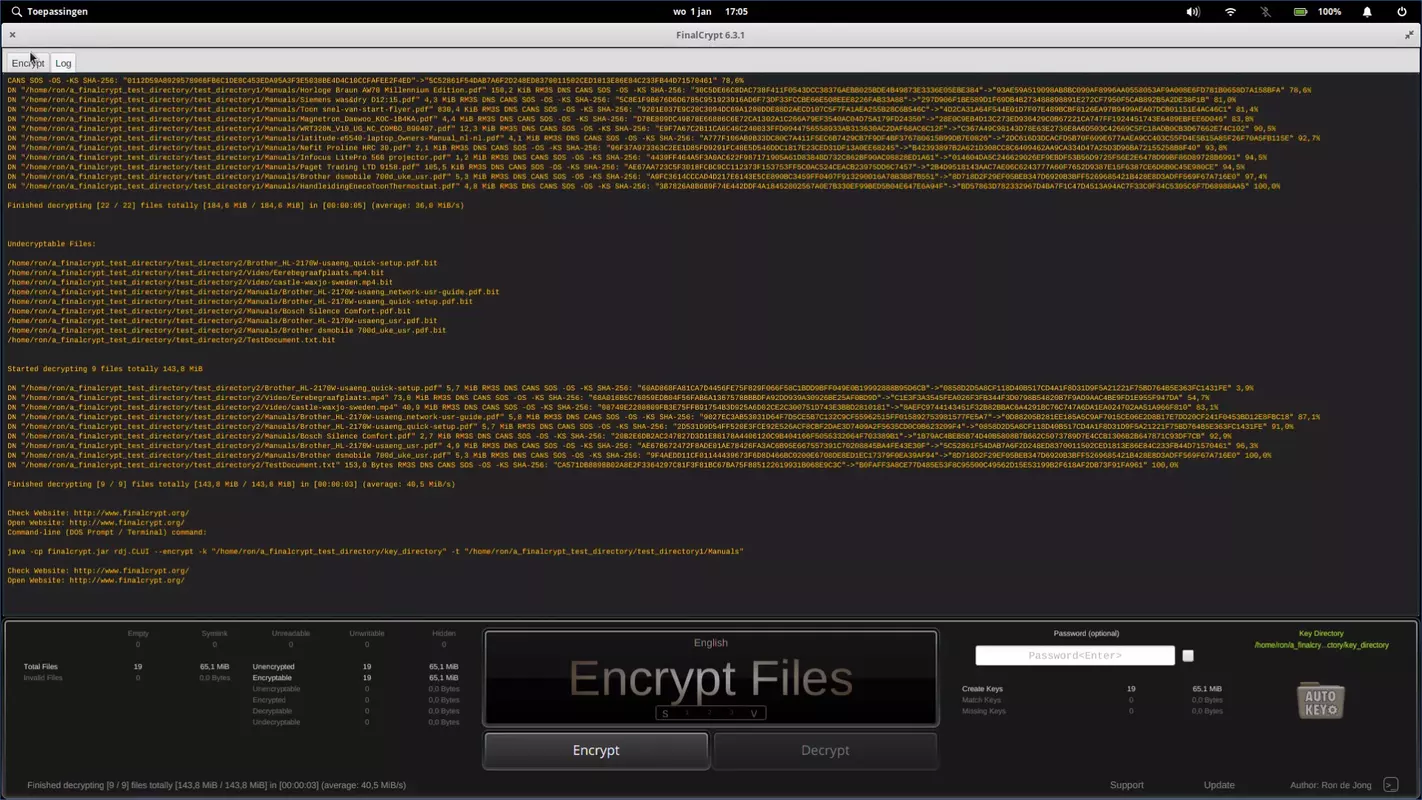Open the Bluetooth indicator in the top panel

1265,12
